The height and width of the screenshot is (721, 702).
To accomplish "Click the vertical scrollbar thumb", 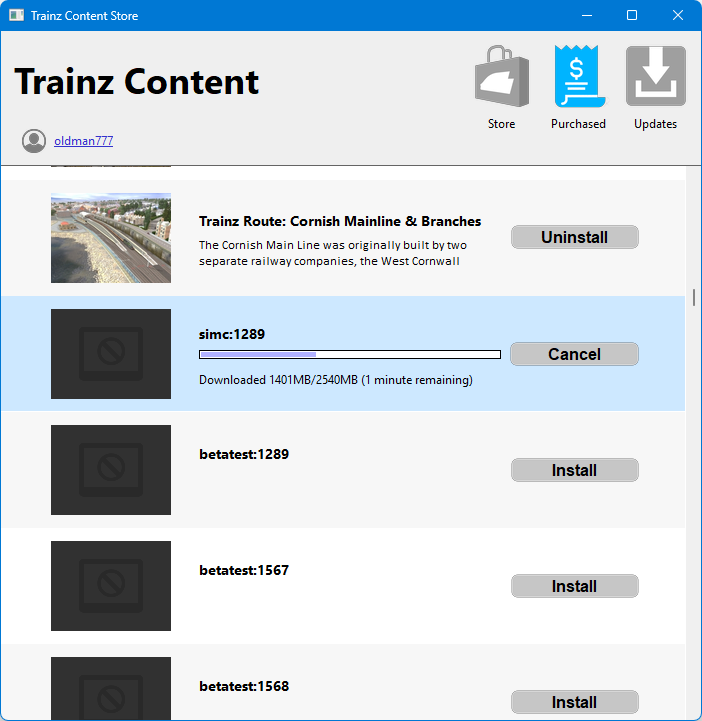I will [x=694, y=298].
